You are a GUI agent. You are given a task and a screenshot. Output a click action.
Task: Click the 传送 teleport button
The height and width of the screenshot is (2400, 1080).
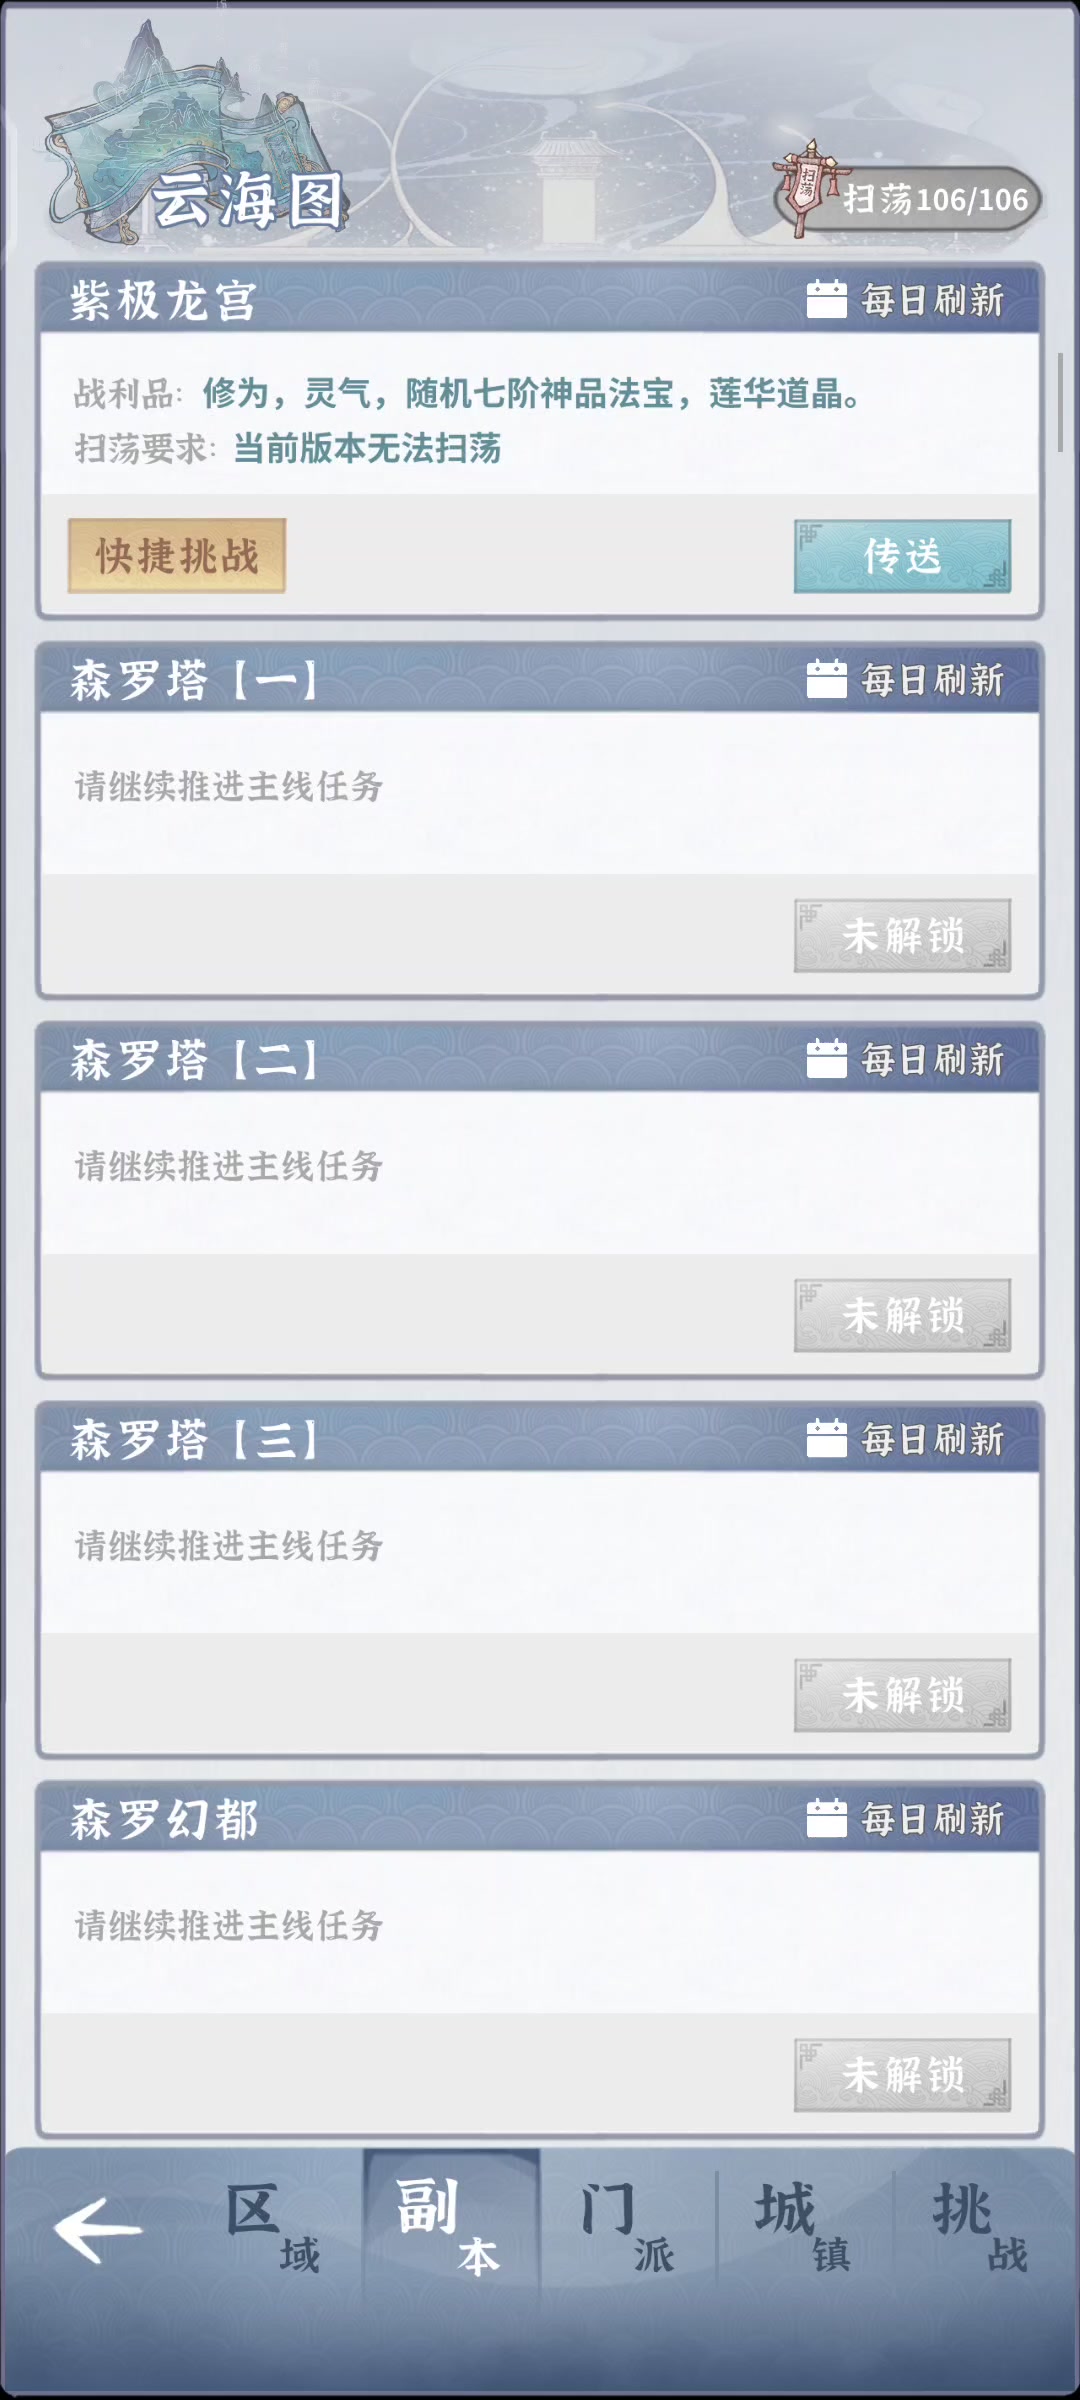tap(902, 556)
